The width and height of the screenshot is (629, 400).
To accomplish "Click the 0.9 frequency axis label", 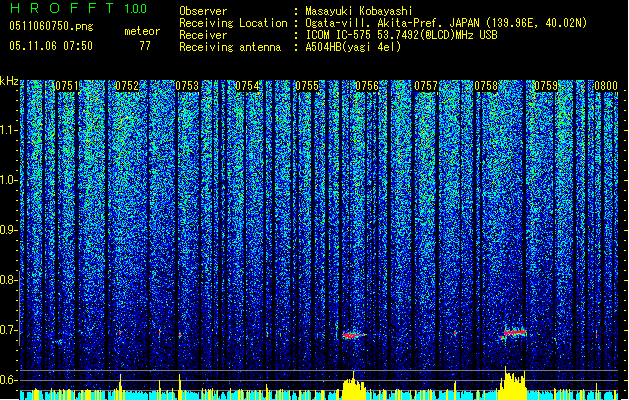I will pyautogui.click(x=7, y=230).
